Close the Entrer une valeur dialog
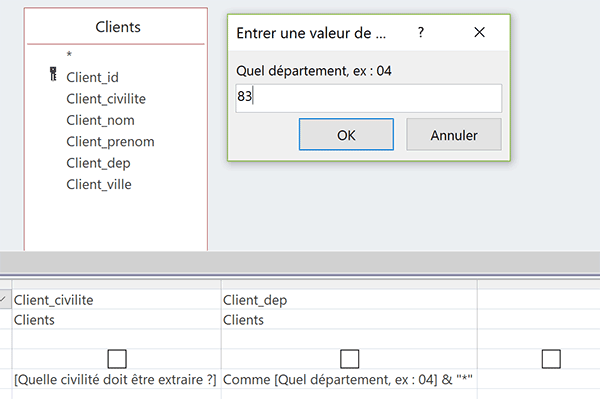 (479, 33)
